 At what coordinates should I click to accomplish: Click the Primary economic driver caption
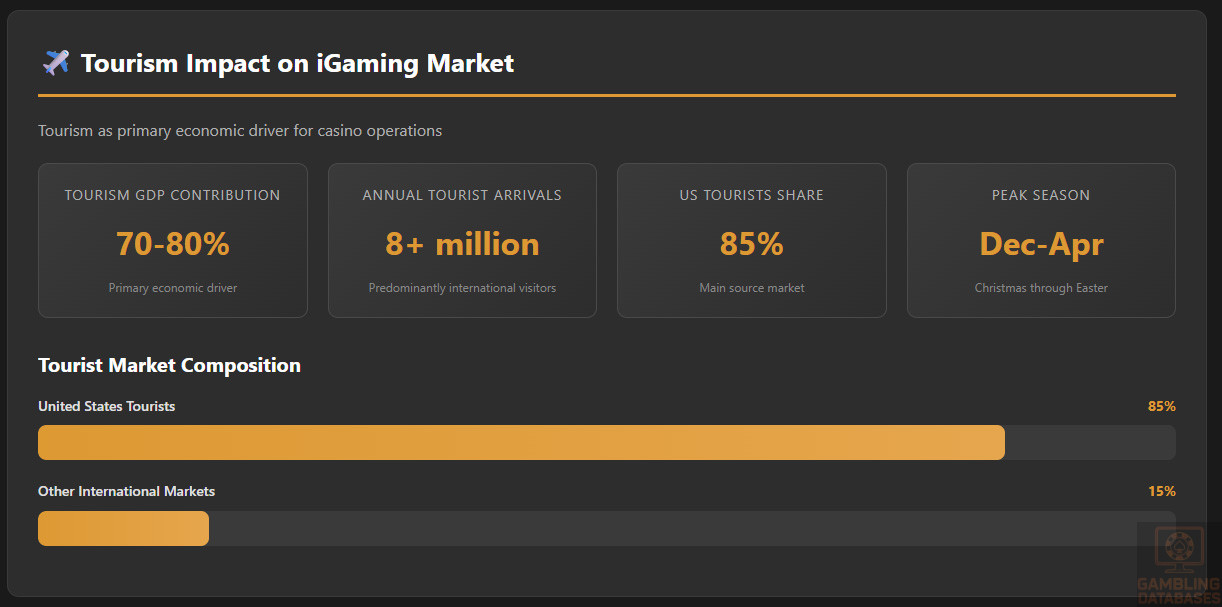point(173,288)
